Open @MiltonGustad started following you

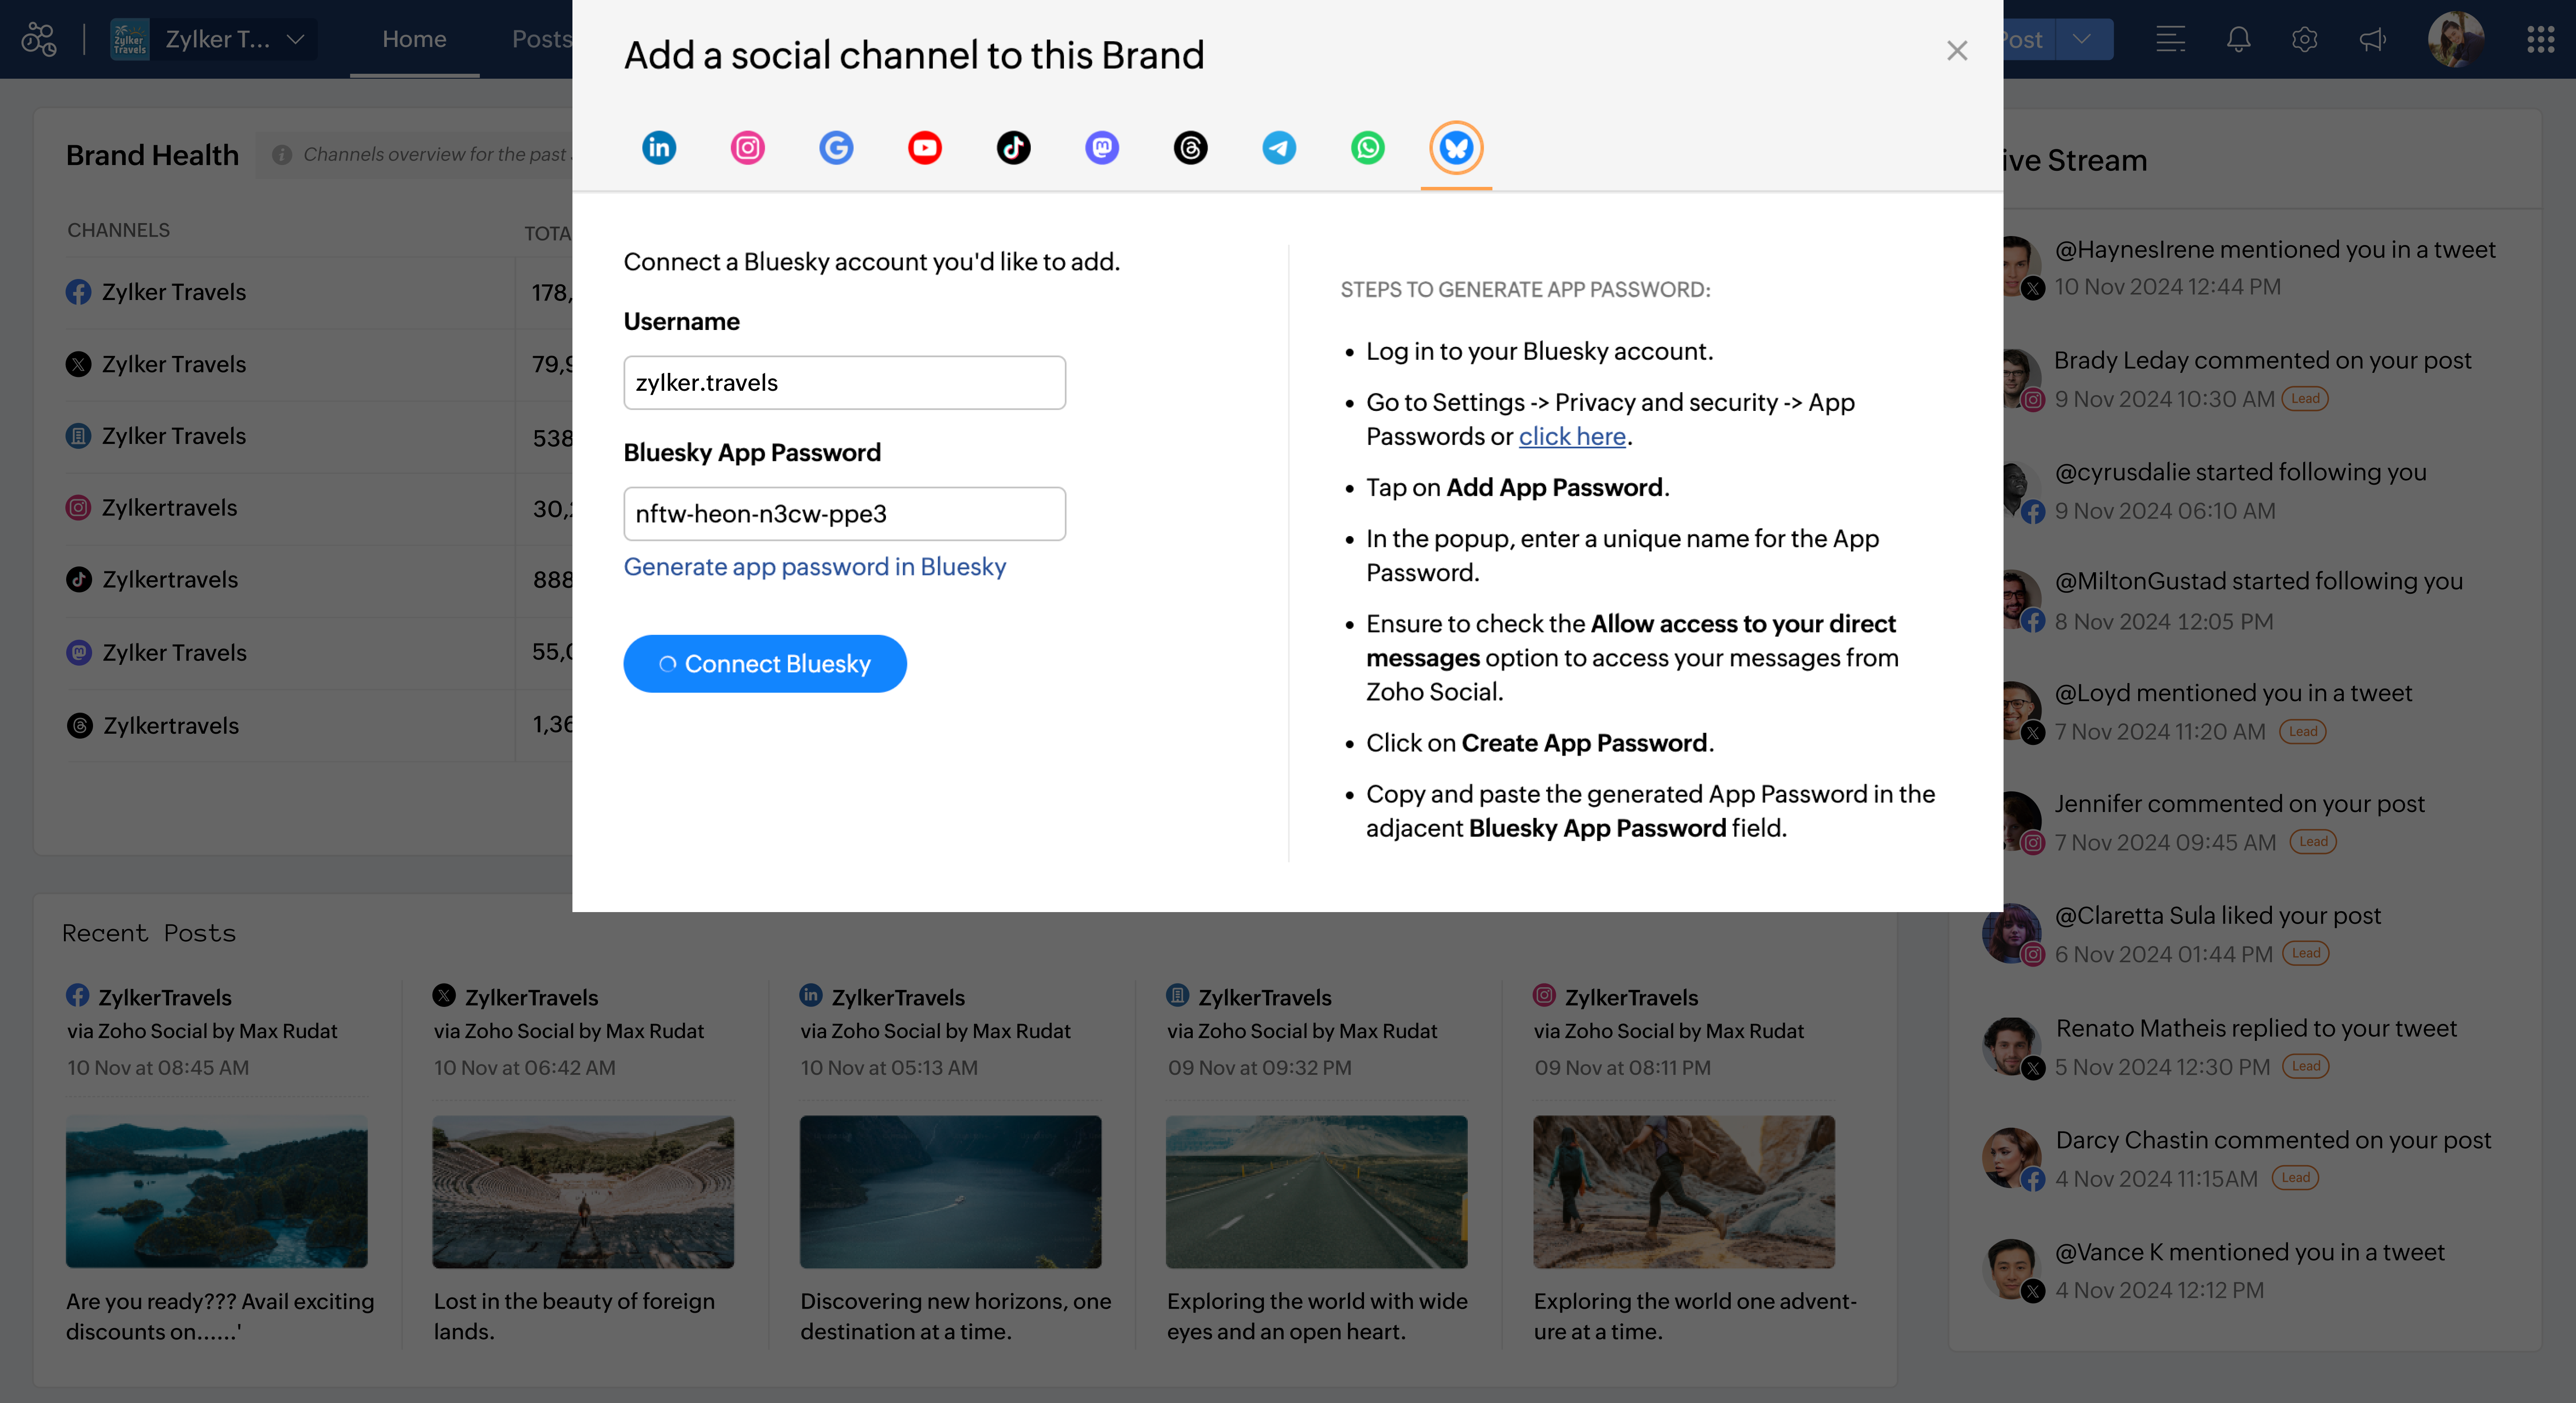tap(2258, 582)
